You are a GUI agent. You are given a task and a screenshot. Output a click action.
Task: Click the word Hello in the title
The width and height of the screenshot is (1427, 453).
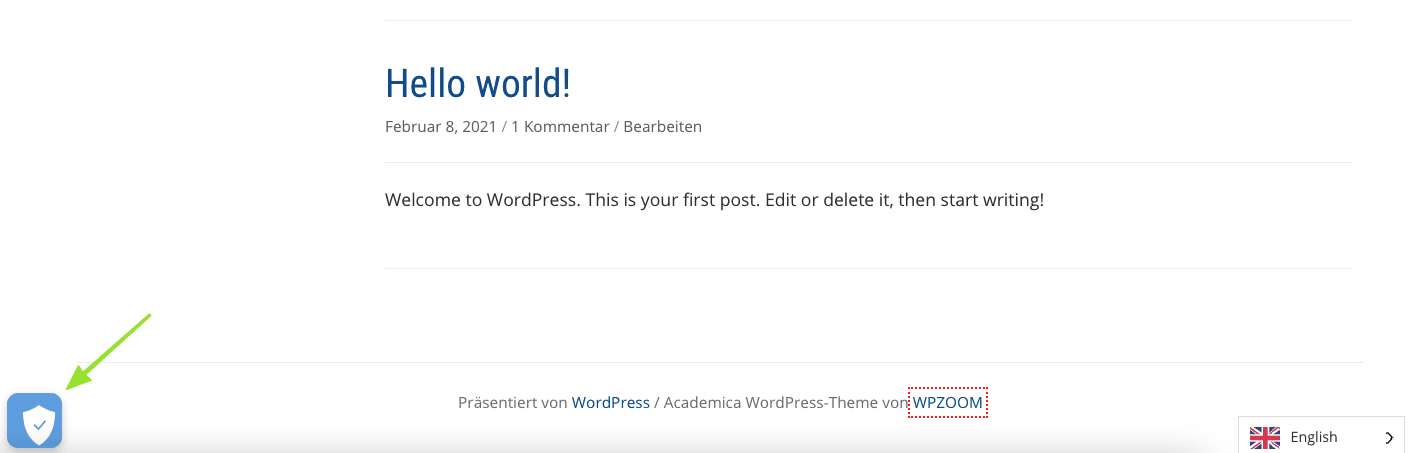427,83
